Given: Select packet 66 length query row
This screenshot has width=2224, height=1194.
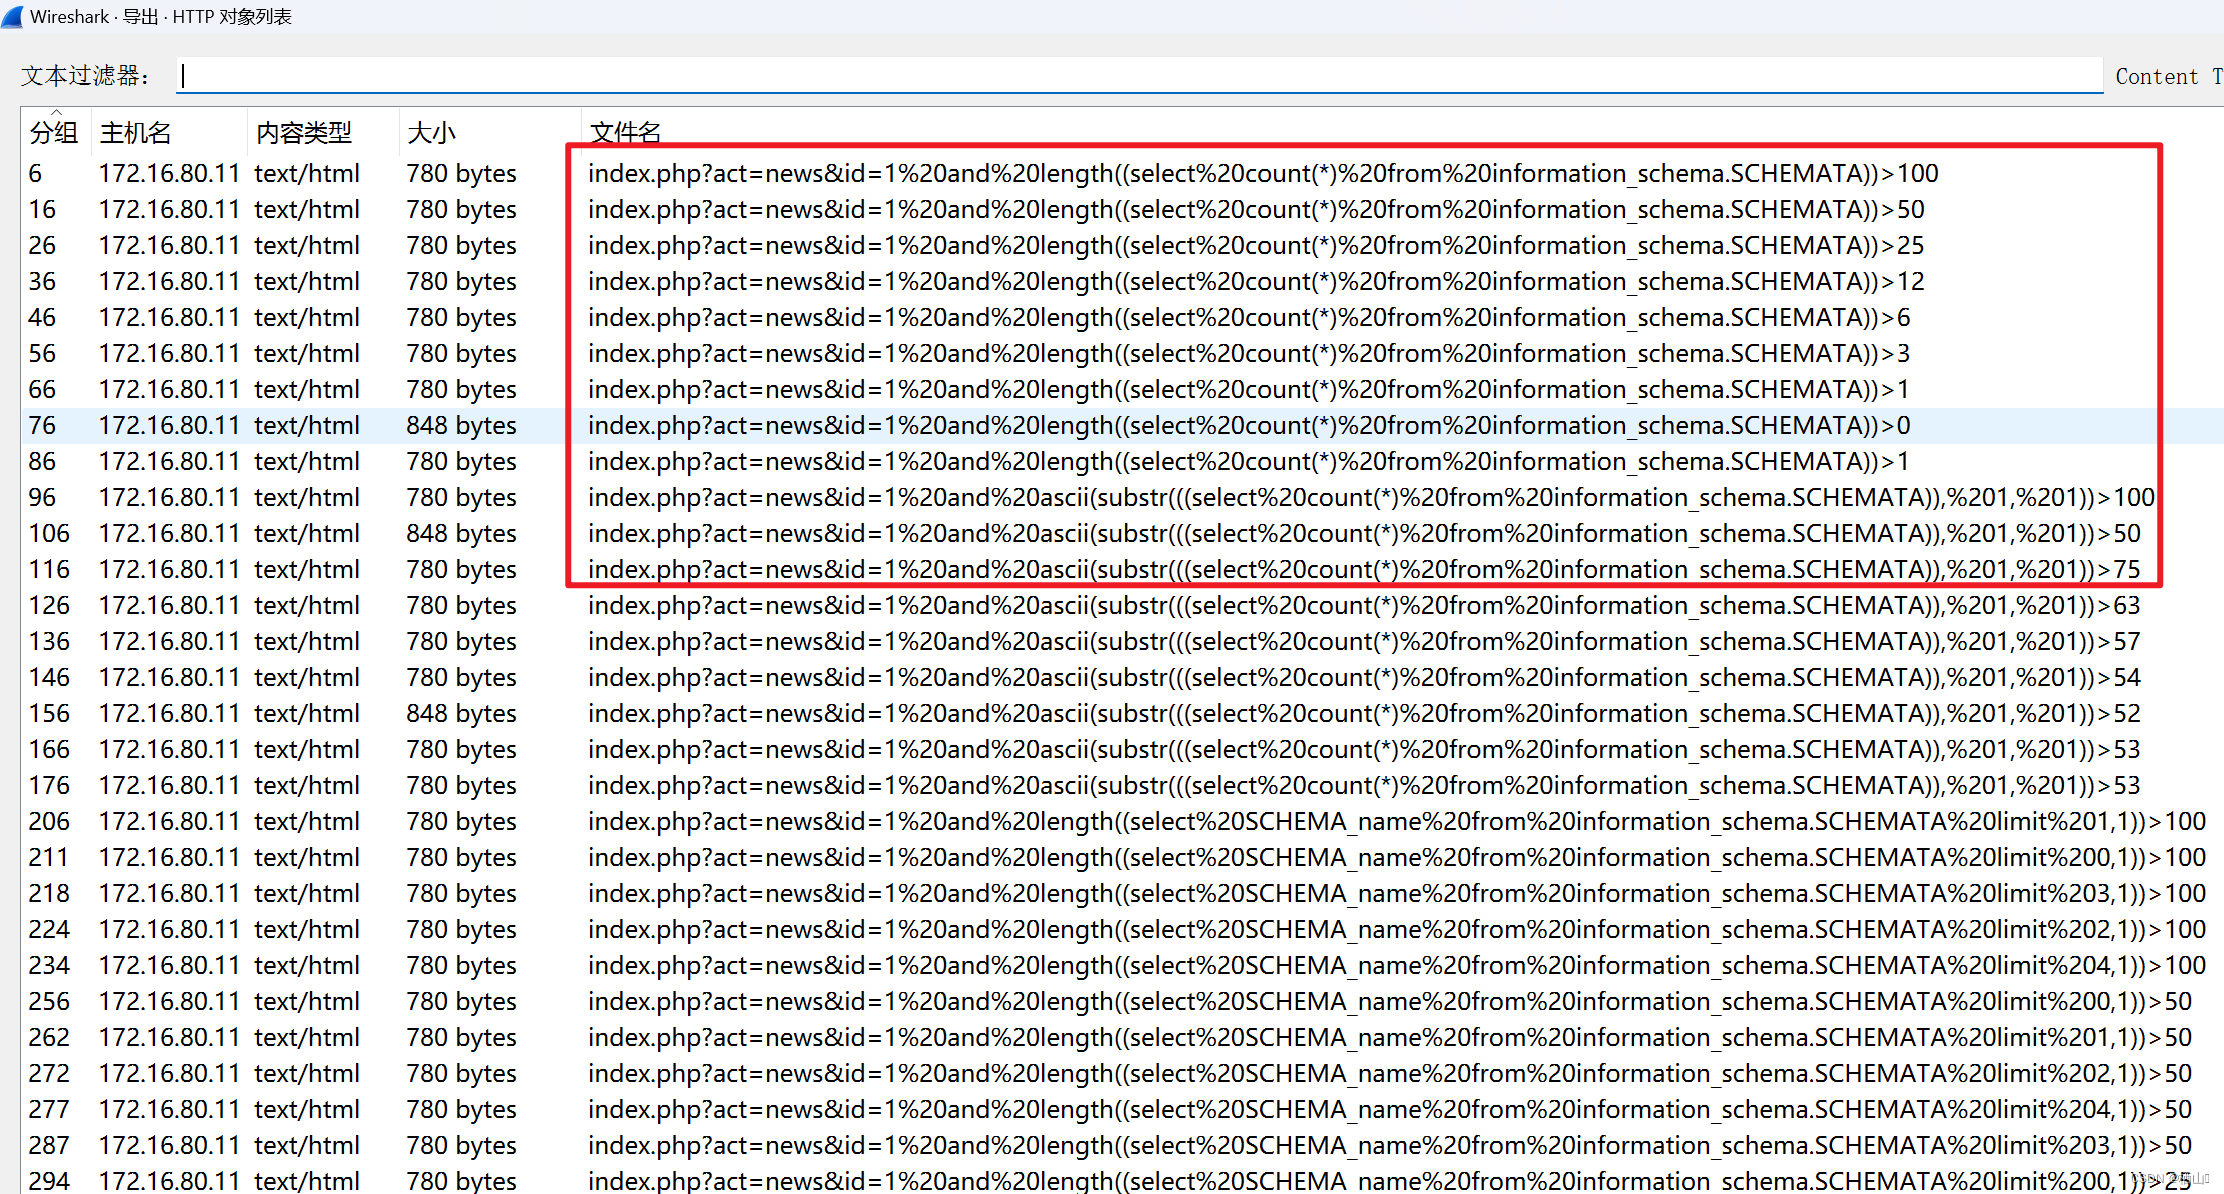Looking at the screenshot, I should pyautogui.click(x=1122, y=389).
